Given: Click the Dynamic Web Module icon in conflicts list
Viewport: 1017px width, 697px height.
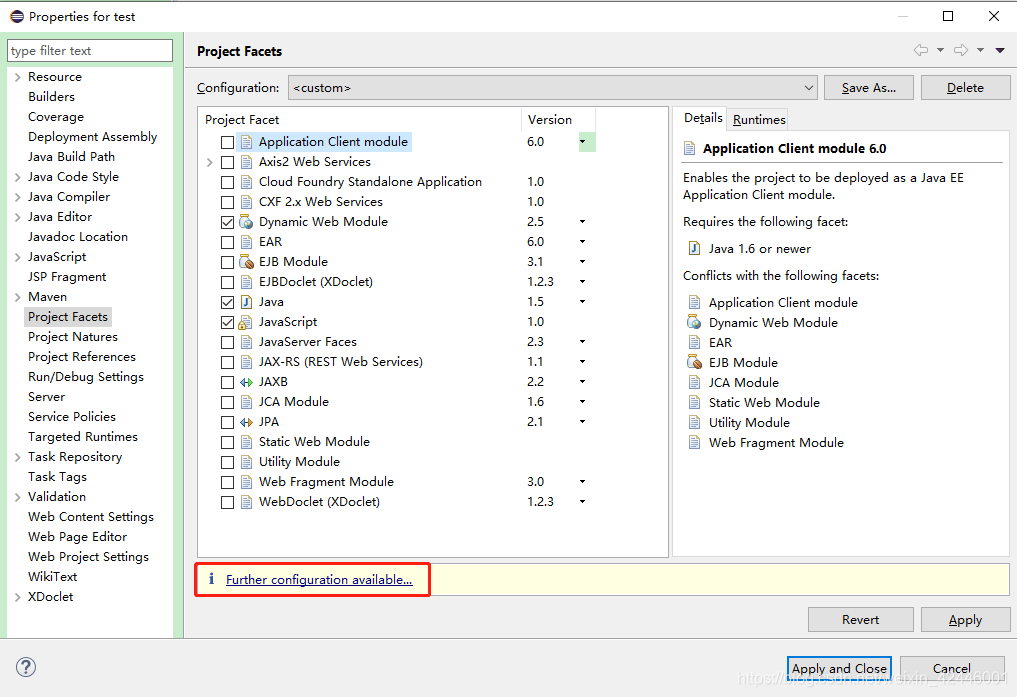Looking at the screenshot, I should [x=694, y=322].
